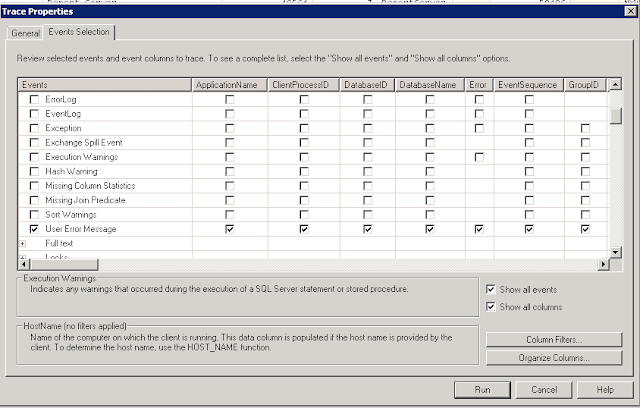Click the DatabaseName column header
Viewport: 640px width, 408px height.
[430, 85]
